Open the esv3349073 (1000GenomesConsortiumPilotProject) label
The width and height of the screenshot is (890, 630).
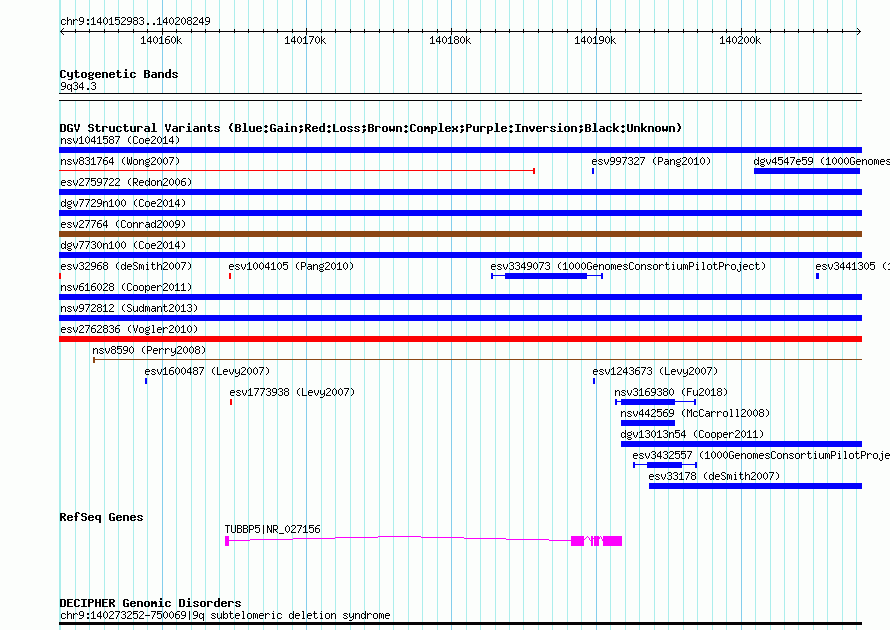click(x=628, y=266)
